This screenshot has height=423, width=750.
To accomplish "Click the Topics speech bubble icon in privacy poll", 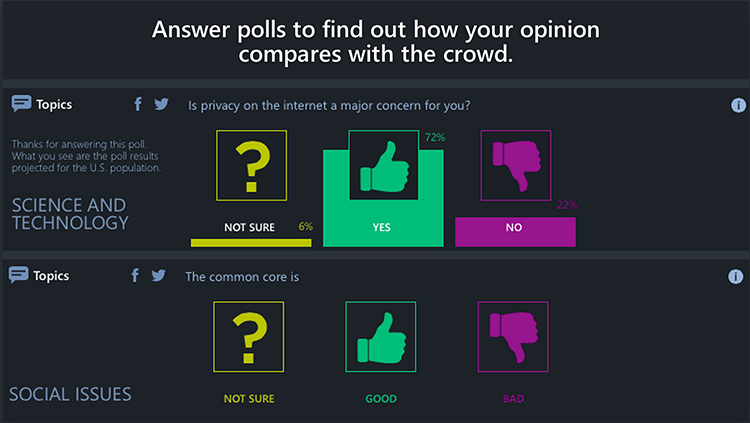I will (22, 103).
